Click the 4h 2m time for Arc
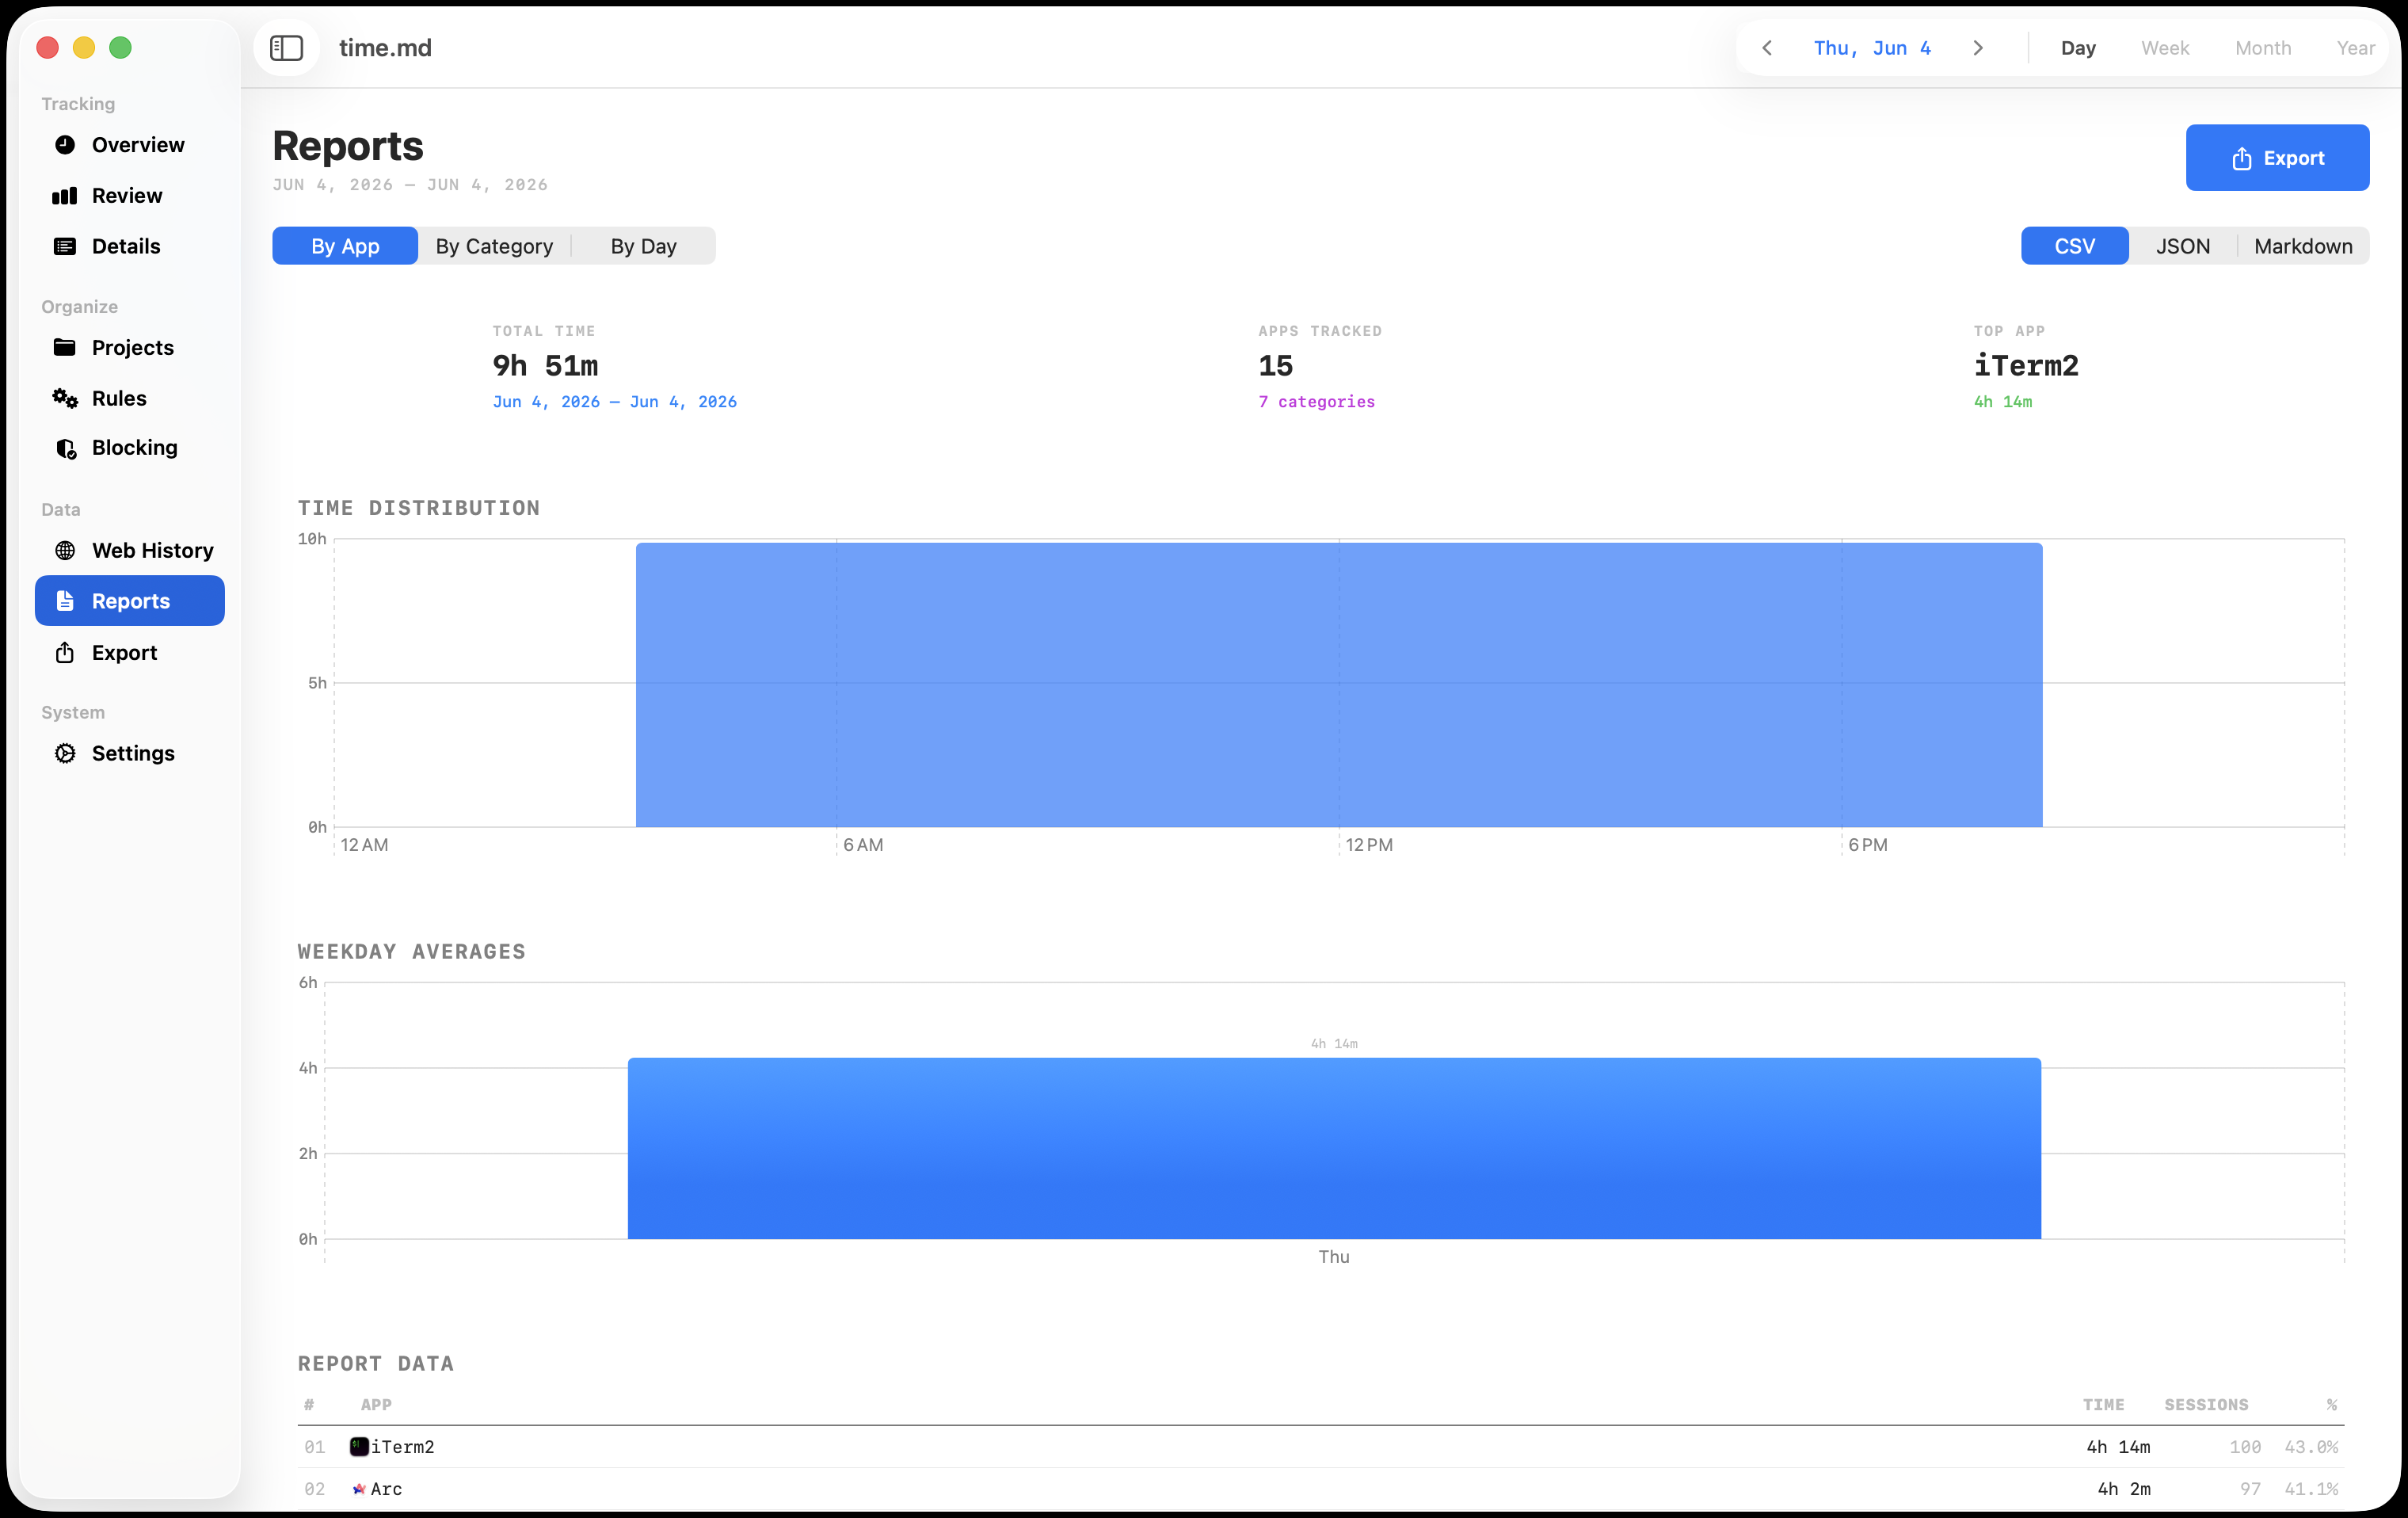 2124,1489
